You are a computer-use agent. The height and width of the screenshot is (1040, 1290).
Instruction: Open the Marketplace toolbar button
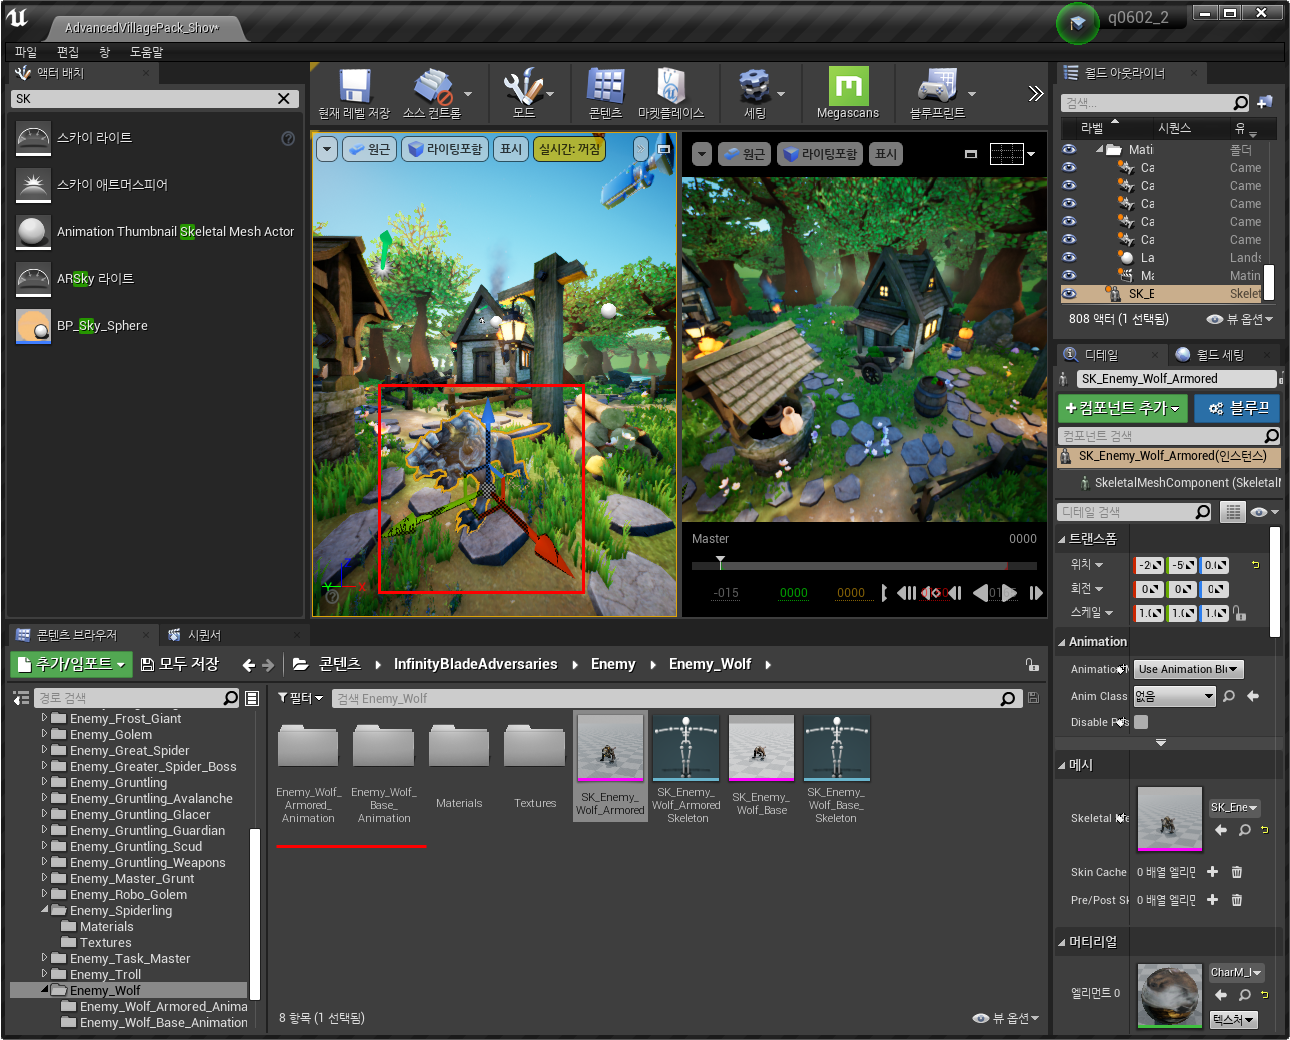click(671, 94)
